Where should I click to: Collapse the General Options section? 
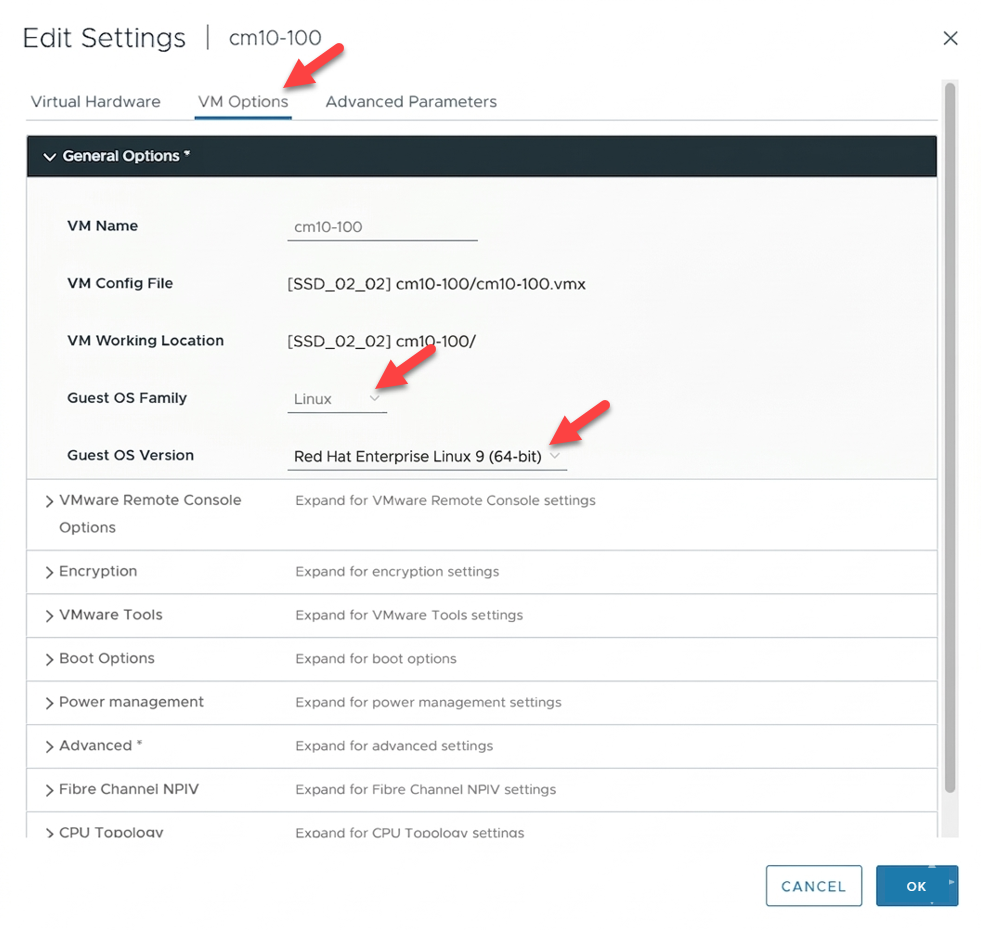tap(49, 157)
